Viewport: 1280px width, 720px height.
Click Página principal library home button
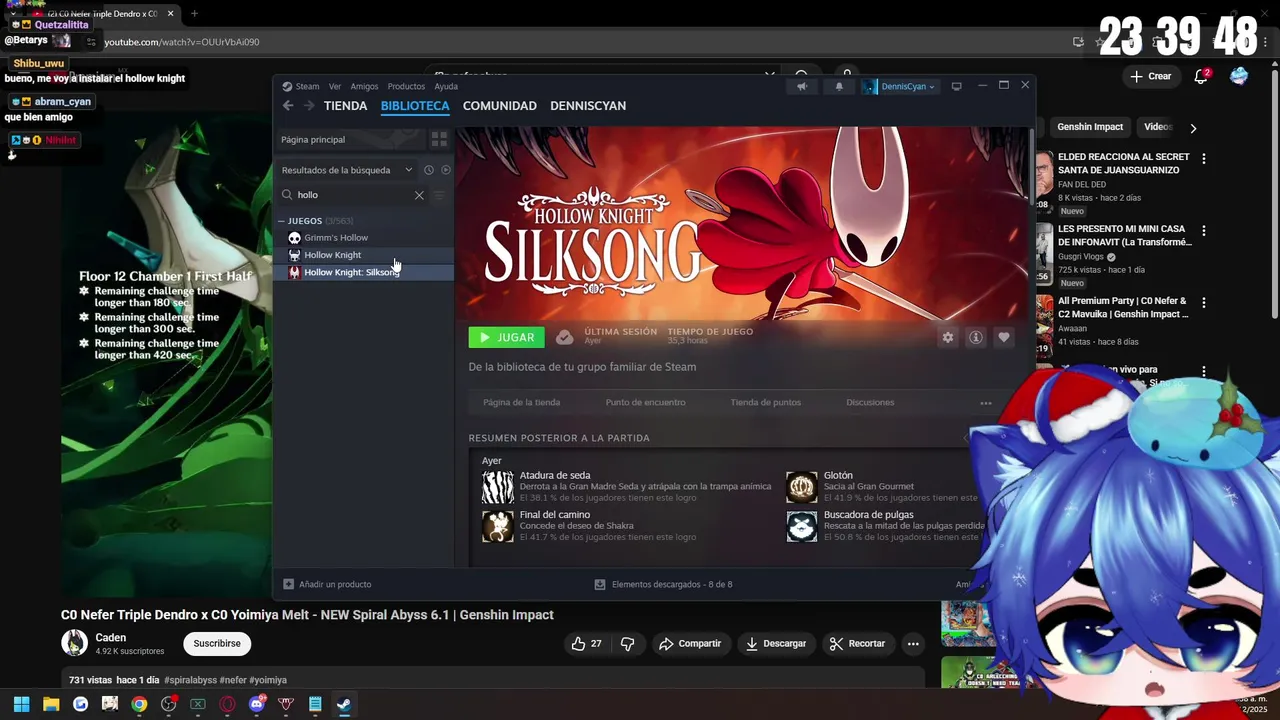point(350,139)
